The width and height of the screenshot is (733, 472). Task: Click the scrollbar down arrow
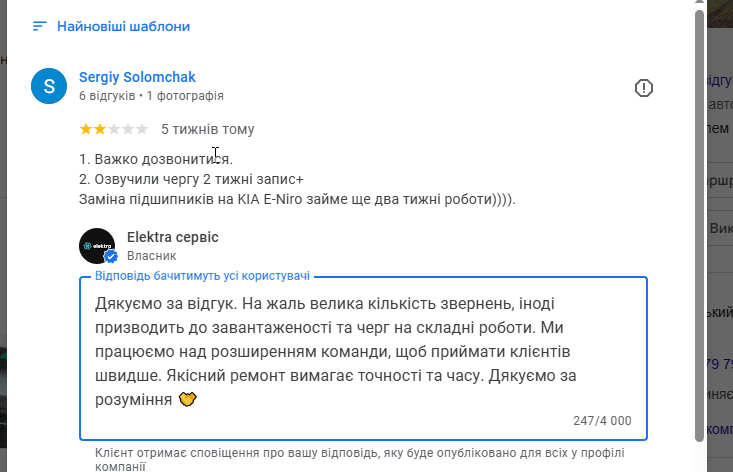(699, 465)
